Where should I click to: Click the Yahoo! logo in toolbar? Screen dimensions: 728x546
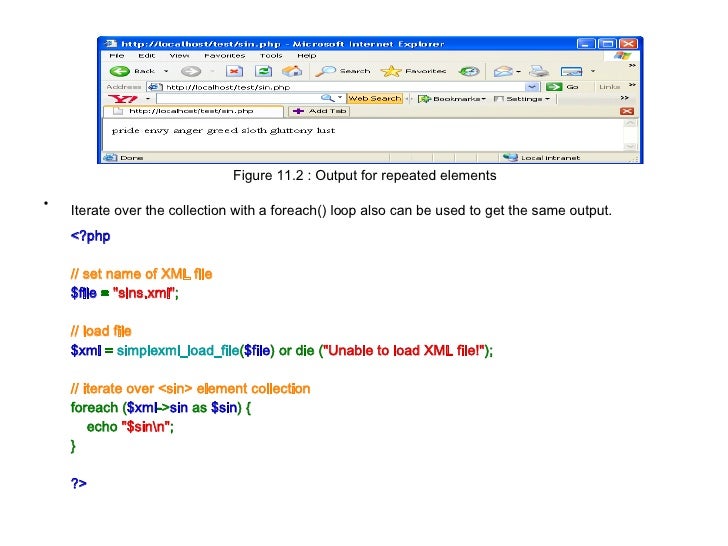click(123, 99)
